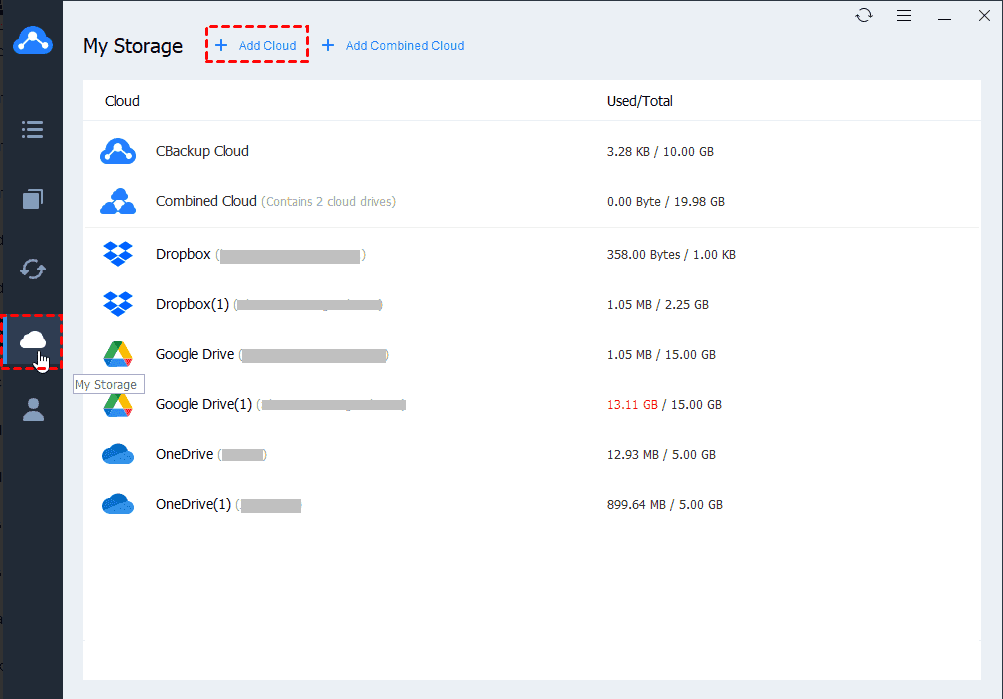Click the 1.05 MB / 2.25 GB value
1003x699 pixels.
658,304
